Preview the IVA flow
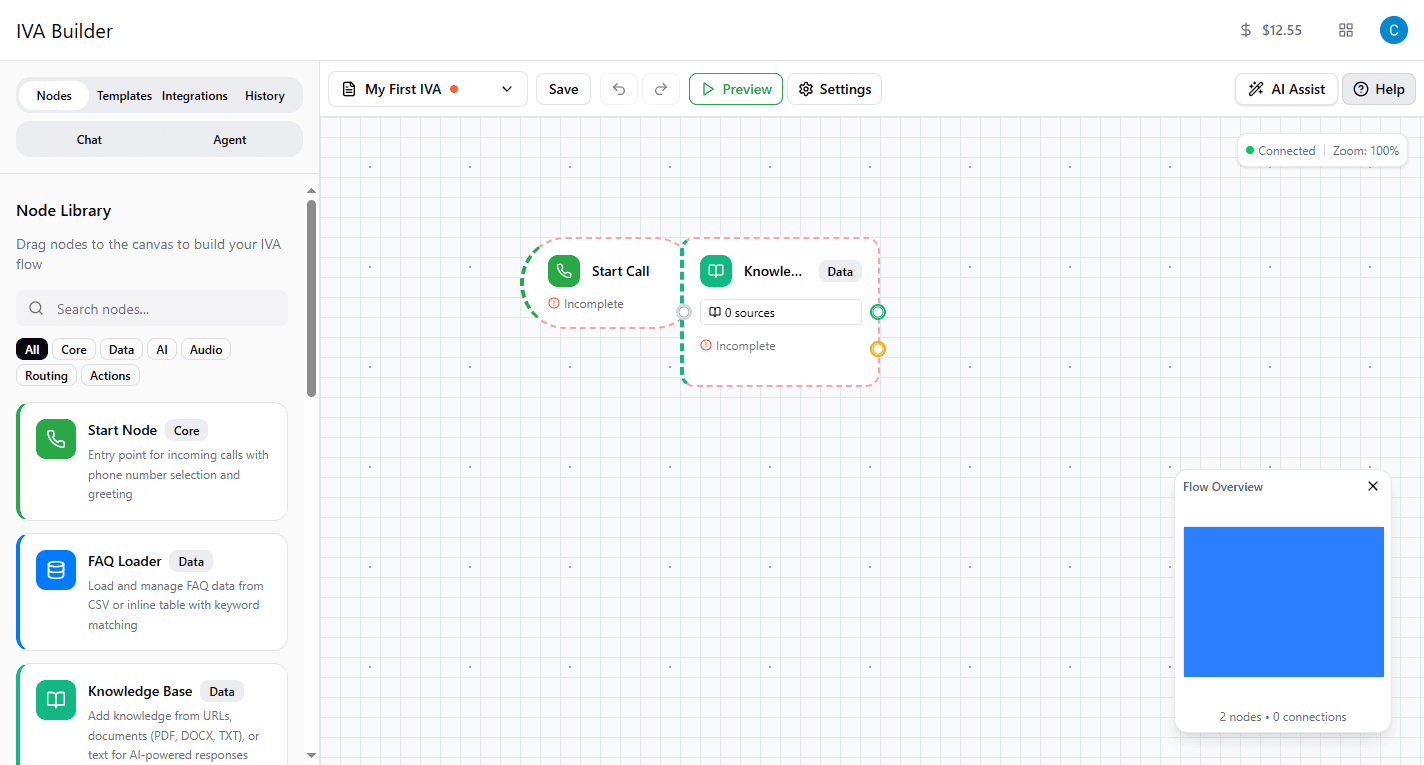Image resolution: width=1424 pixels, height=765 pixels. pyautogui.click(x=735, y=88)
